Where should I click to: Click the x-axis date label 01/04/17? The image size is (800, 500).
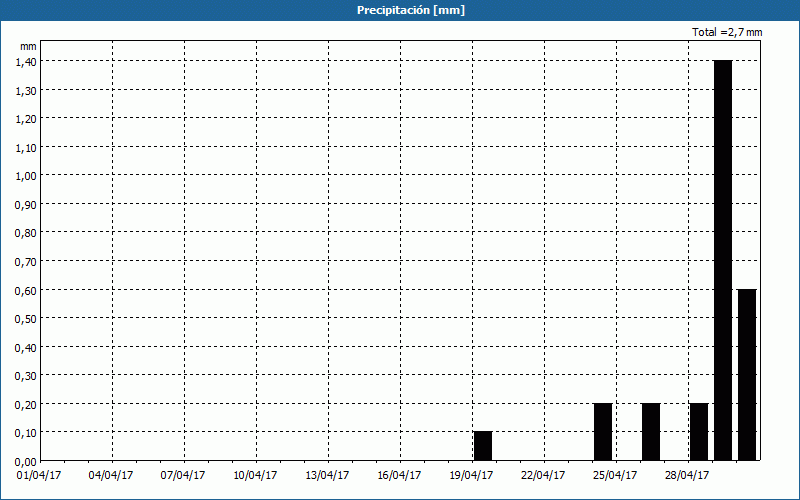(x=39, y=476)
